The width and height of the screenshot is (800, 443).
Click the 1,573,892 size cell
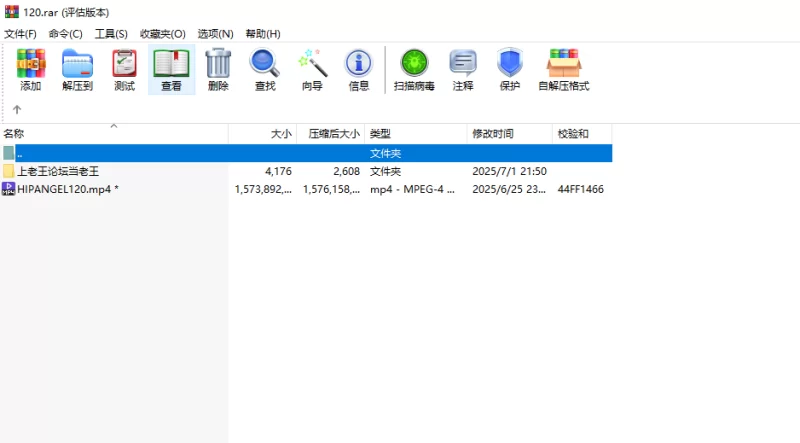tap(263, 189)
